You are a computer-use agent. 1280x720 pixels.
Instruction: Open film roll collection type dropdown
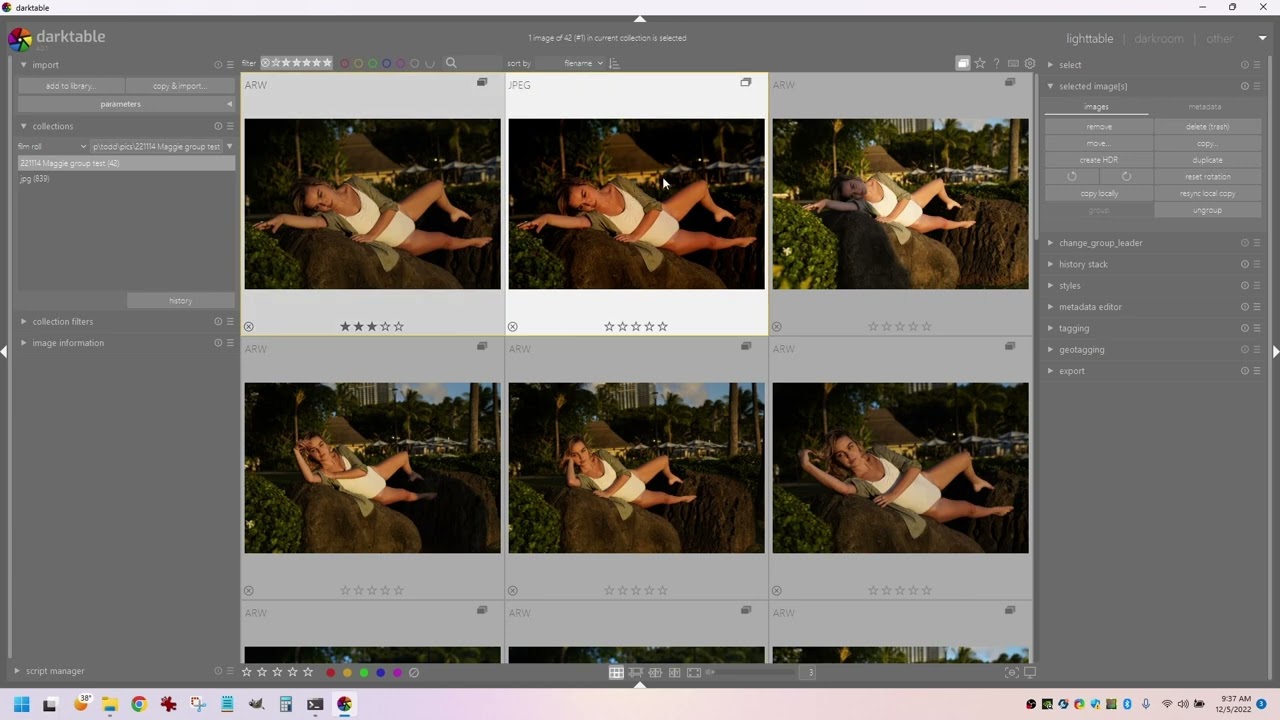coord(53,146)
